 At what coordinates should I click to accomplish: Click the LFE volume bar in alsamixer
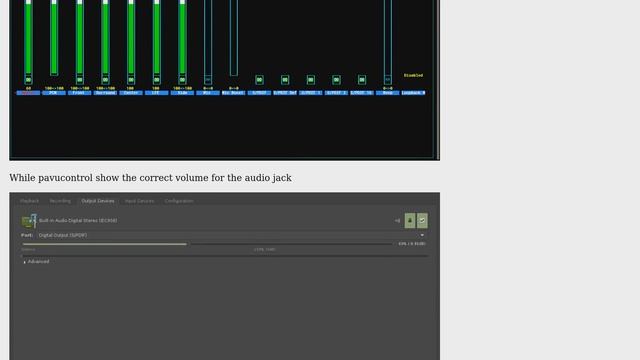[157, 38]
